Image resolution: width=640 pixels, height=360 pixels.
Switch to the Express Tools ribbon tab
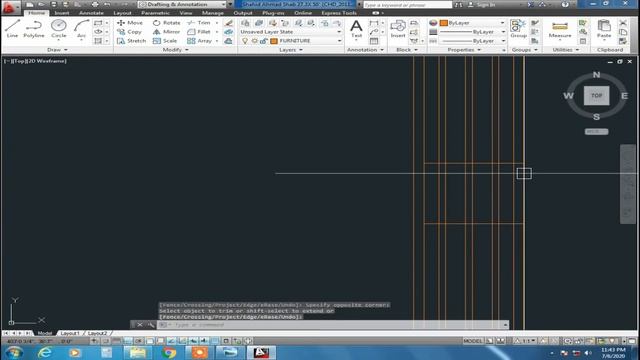point(339,13)
